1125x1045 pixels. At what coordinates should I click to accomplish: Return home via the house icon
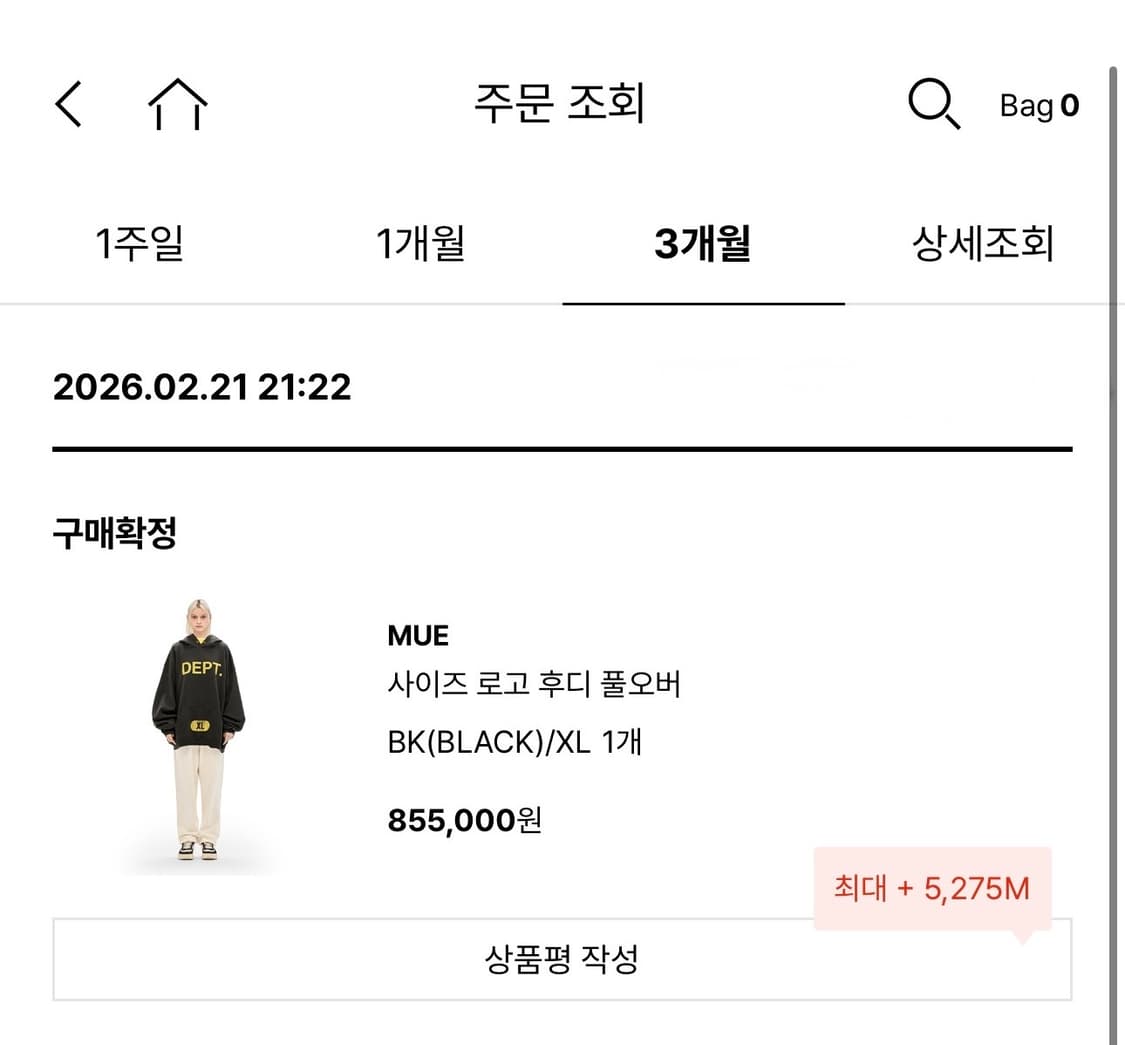point(178,104)
